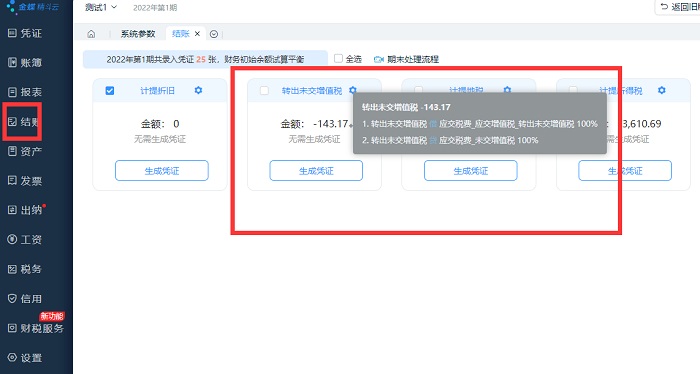Open the 账簿 sidebar module

(25, 62)
